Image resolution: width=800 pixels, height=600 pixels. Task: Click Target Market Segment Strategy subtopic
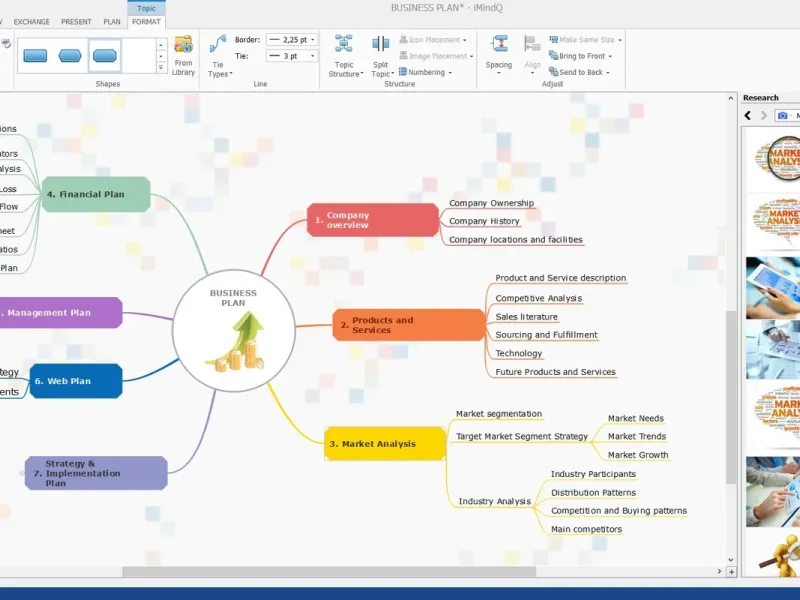coord(522,437)
